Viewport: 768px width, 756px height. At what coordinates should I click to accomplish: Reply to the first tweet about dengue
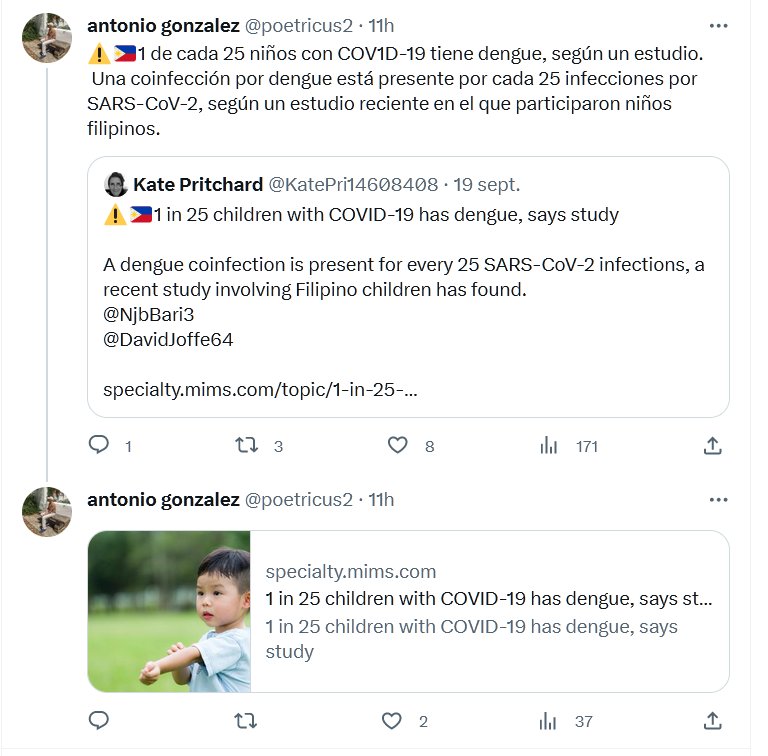[99, 445]
